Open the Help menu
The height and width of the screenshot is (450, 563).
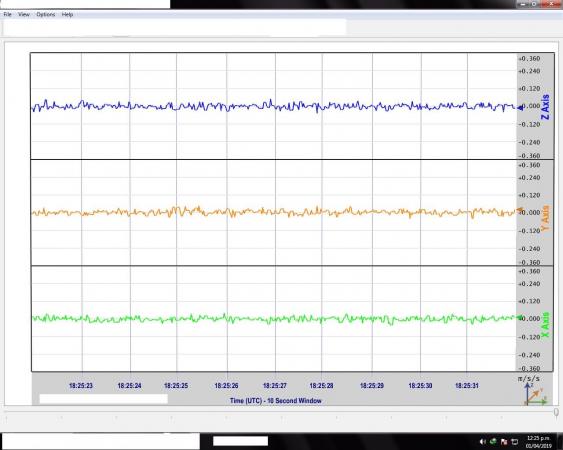point(67,14)
